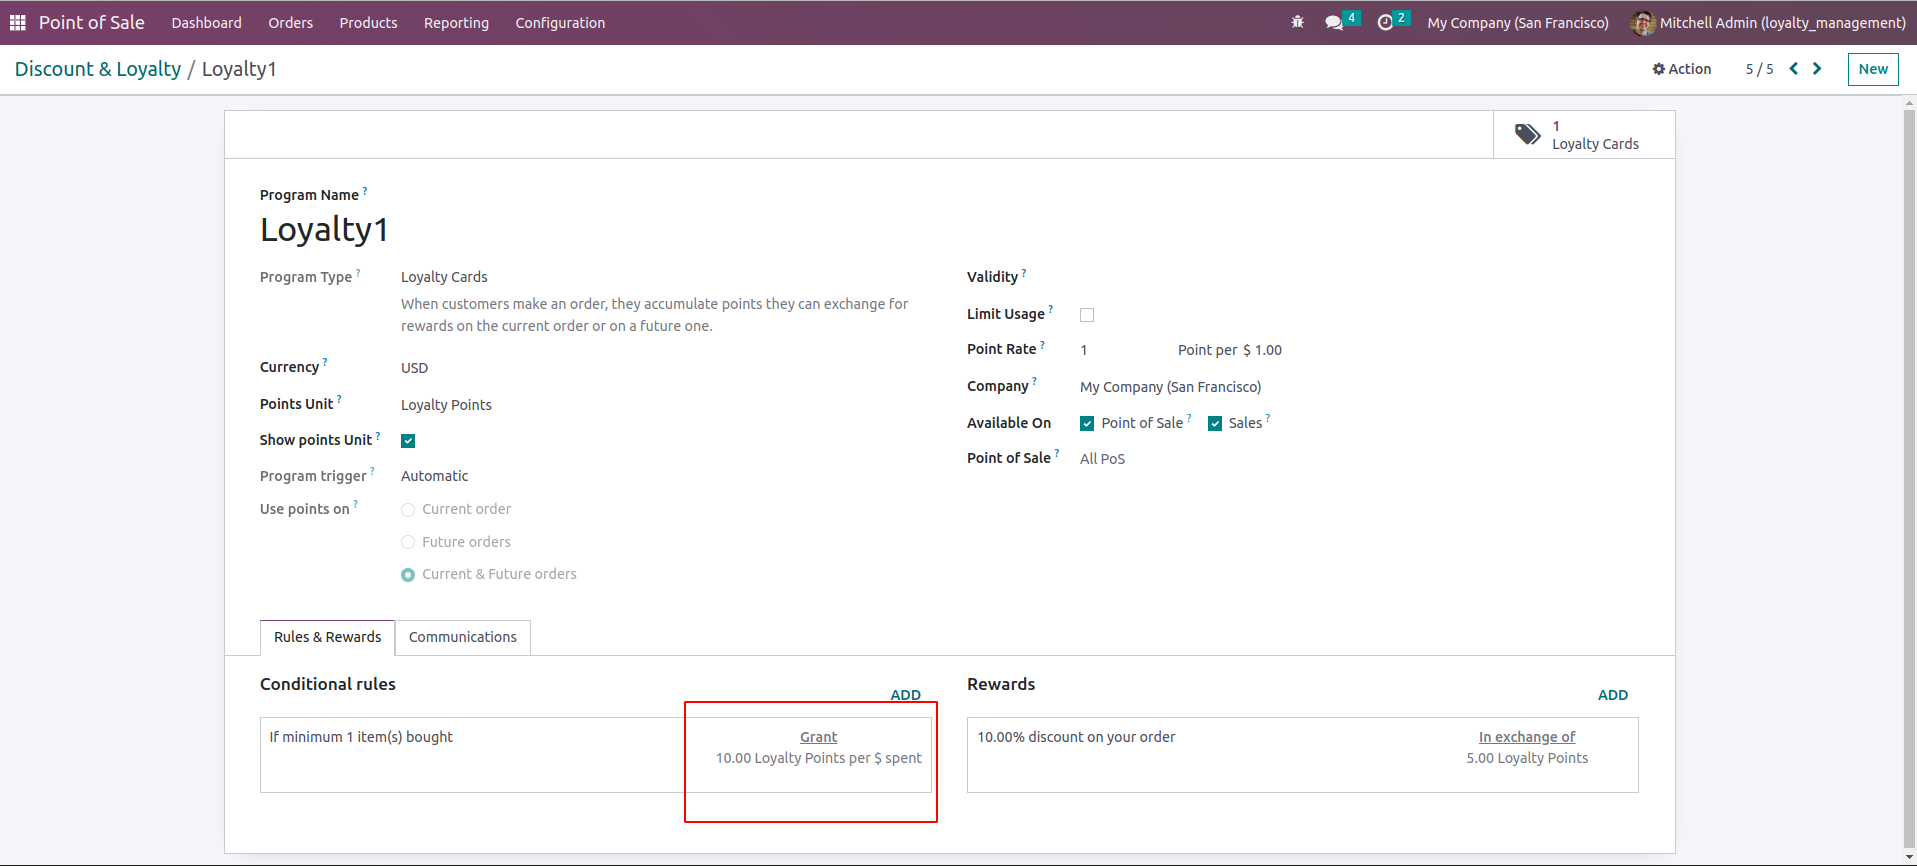The image size is (1917, 866).
Task: Click Point Rate help question mark
Action: 1042,344
